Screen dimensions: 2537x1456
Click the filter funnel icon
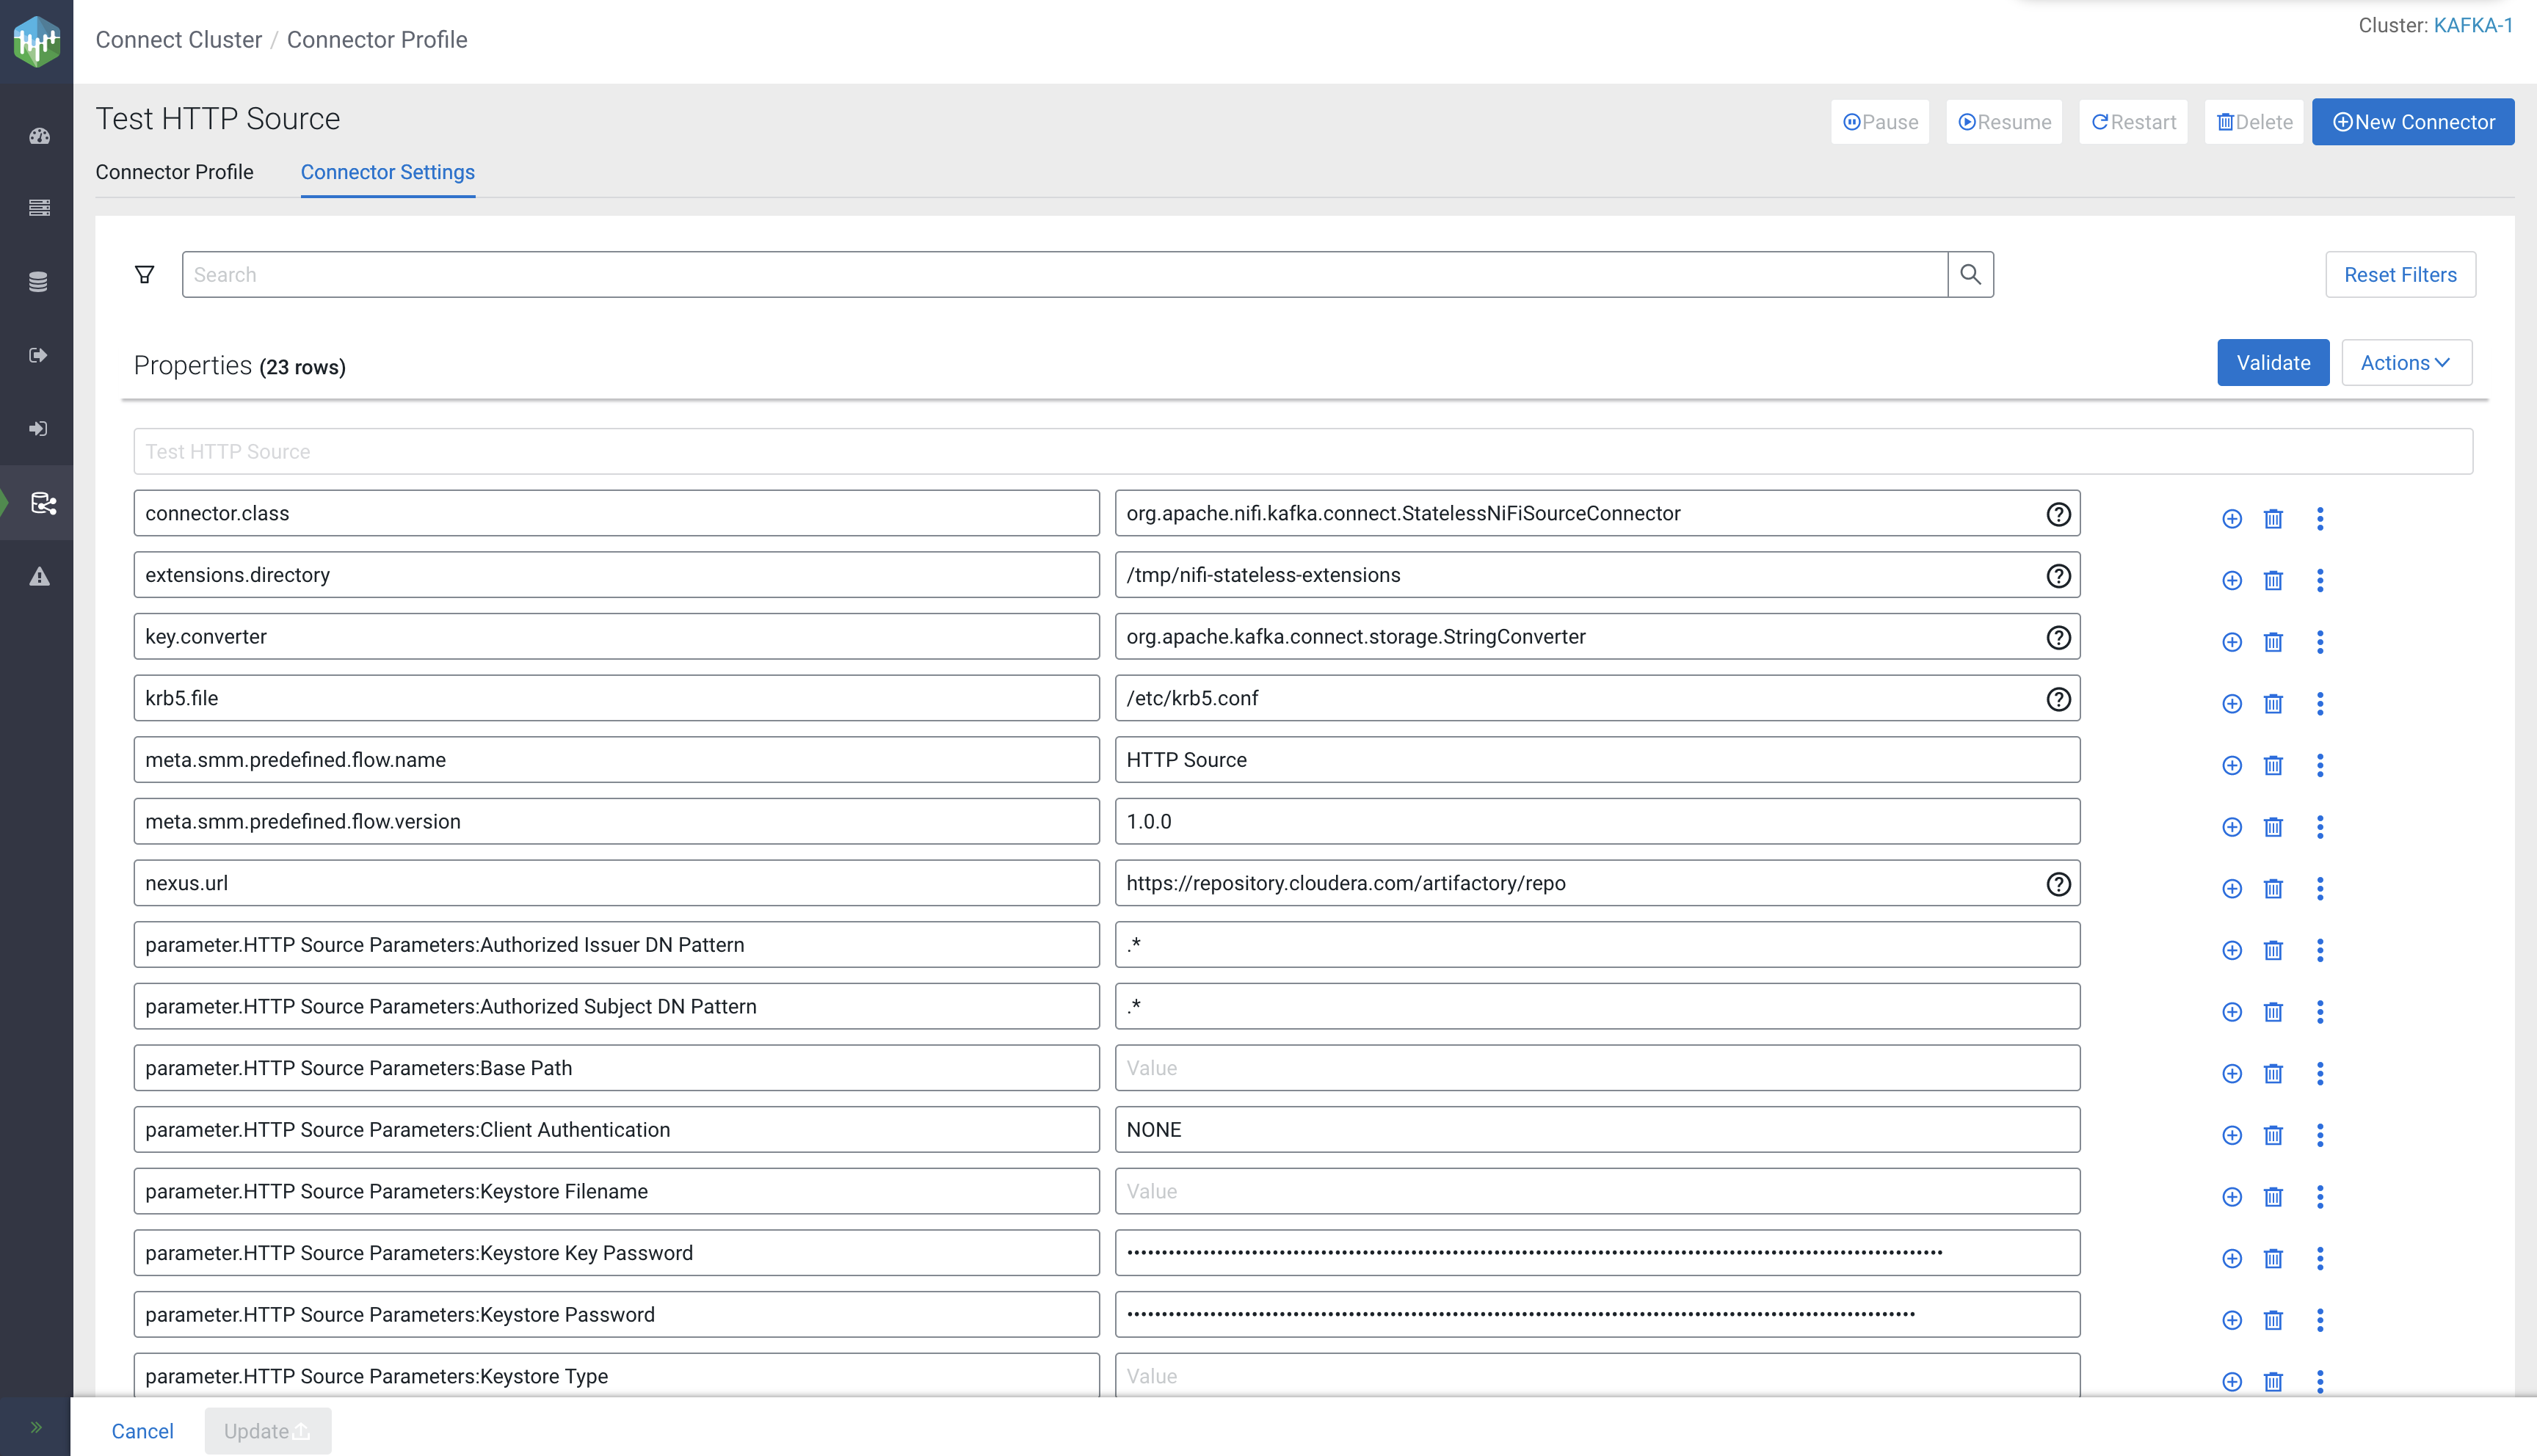pyautogui.click(x=145, y=274)
